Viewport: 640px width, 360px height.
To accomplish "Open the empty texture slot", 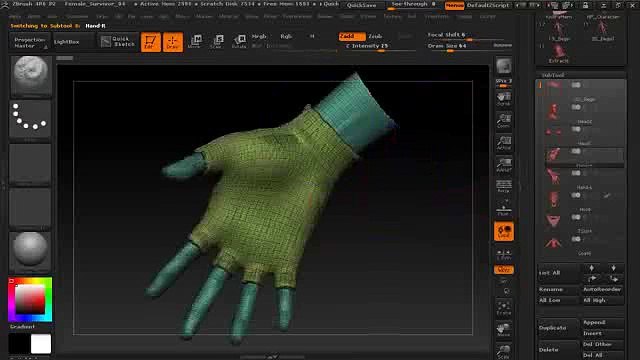I will click(30, 208).
